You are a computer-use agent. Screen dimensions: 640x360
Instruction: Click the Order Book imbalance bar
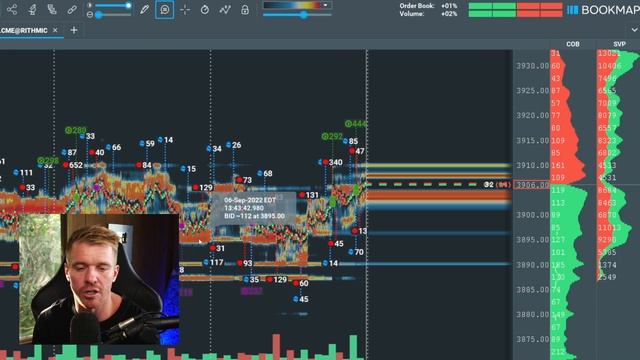[515, 6]
